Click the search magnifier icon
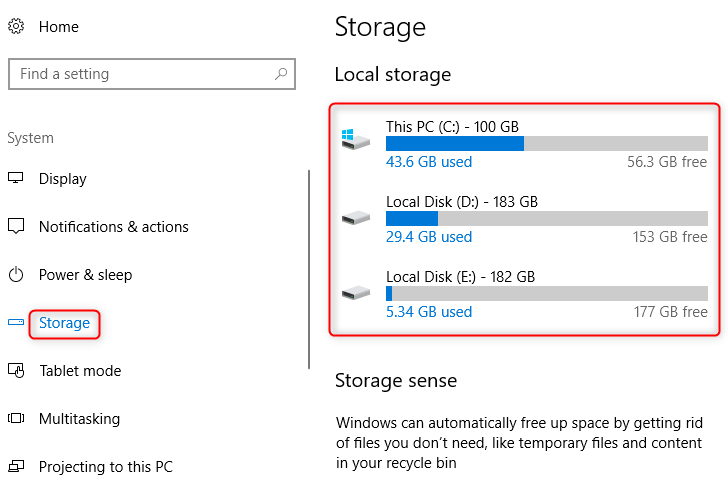The height and width of the screenshot is (479, 728). click(x=282, y=74)
